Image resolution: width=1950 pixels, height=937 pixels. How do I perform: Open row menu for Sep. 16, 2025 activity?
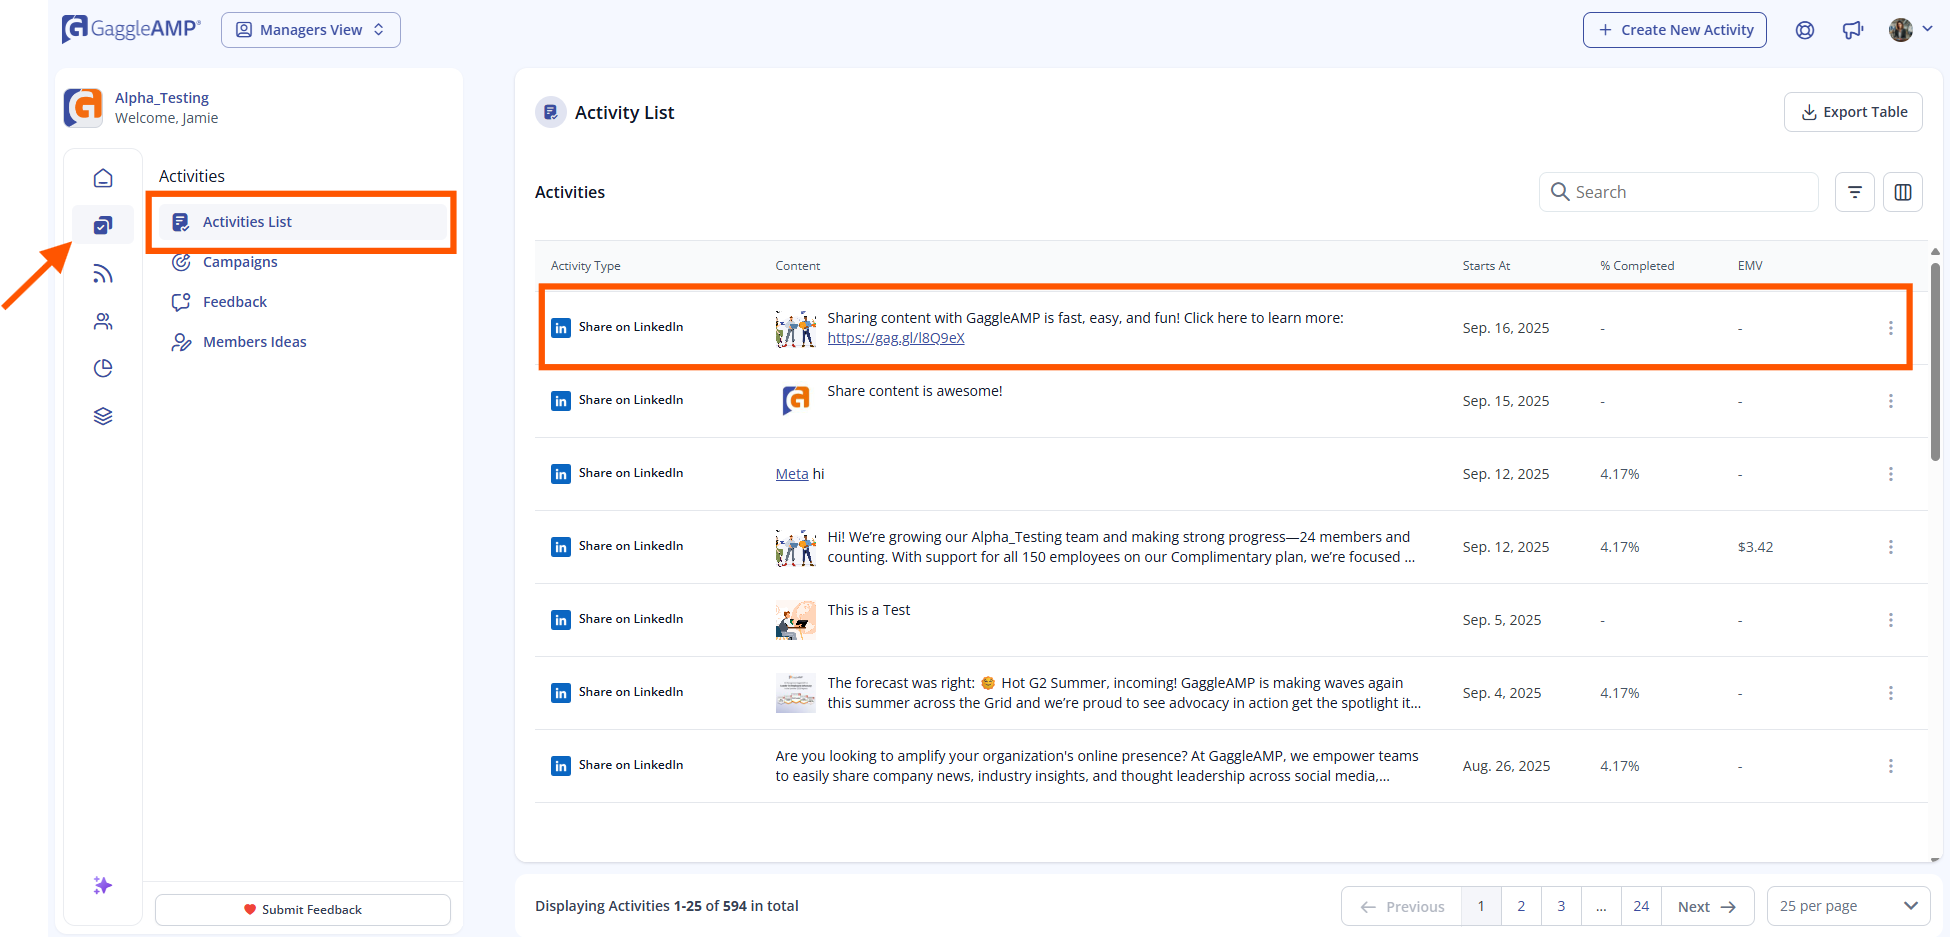pyautogui.click(x=1890, y=328)
